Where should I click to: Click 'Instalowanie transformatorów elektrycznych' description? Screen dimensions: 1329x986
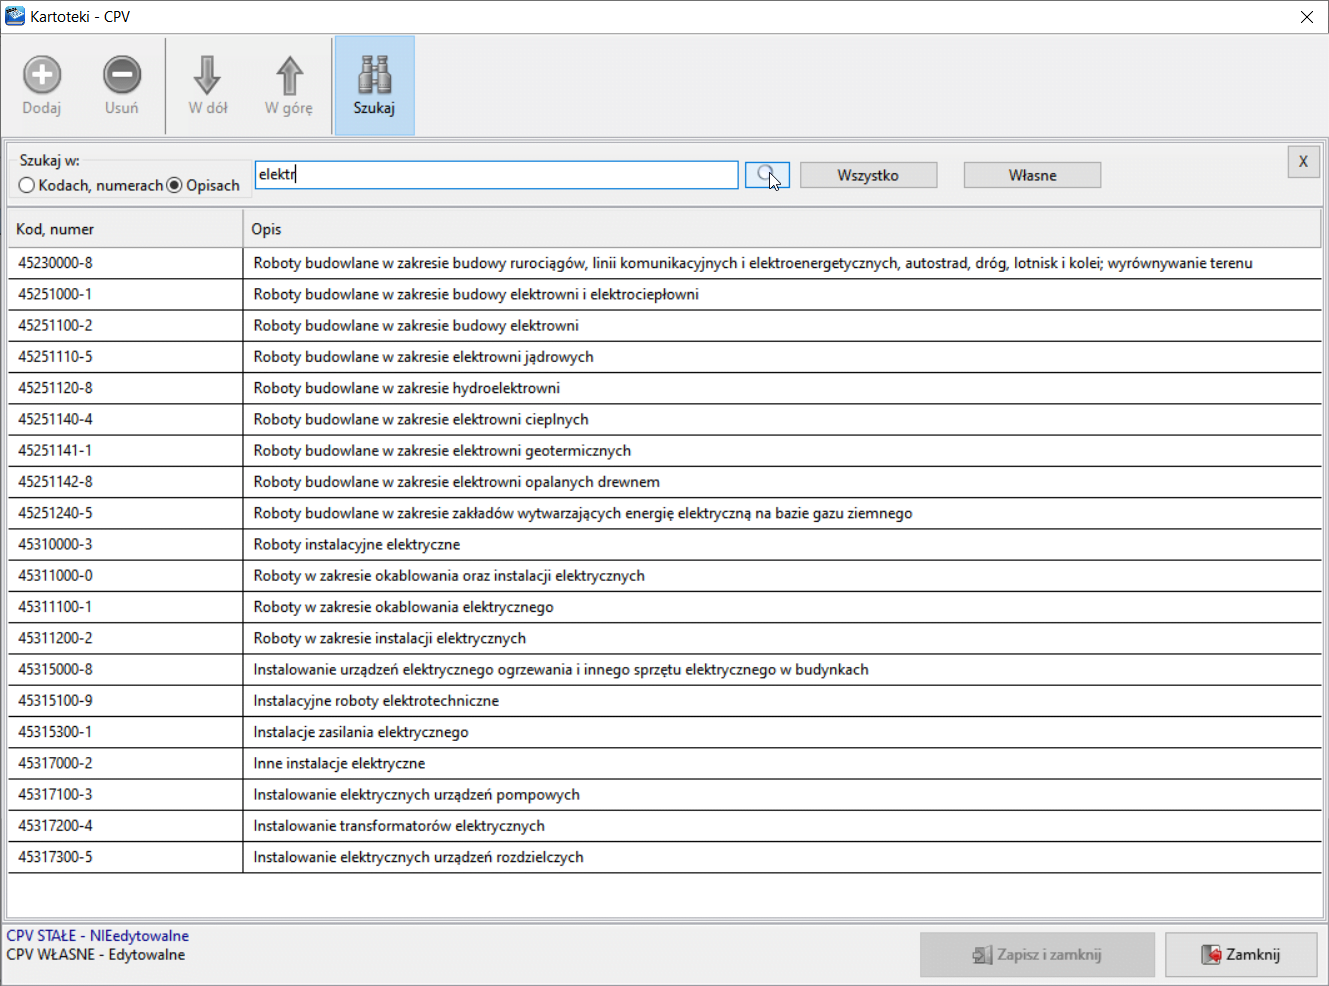[782, 826]
